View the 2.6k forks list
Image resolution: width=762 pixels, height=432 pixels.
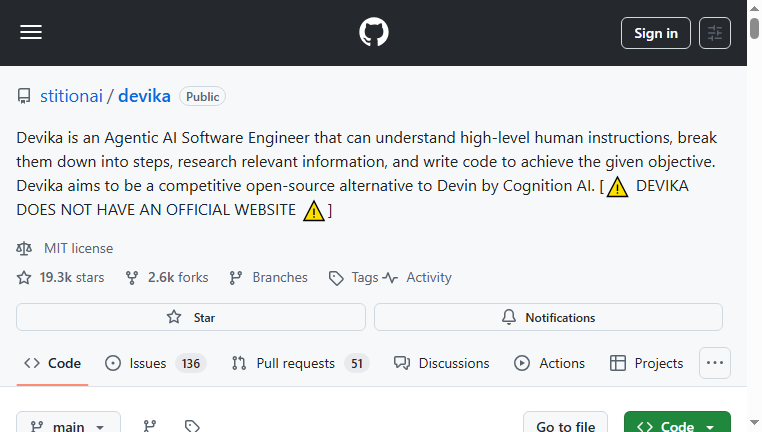pos(178,277)
